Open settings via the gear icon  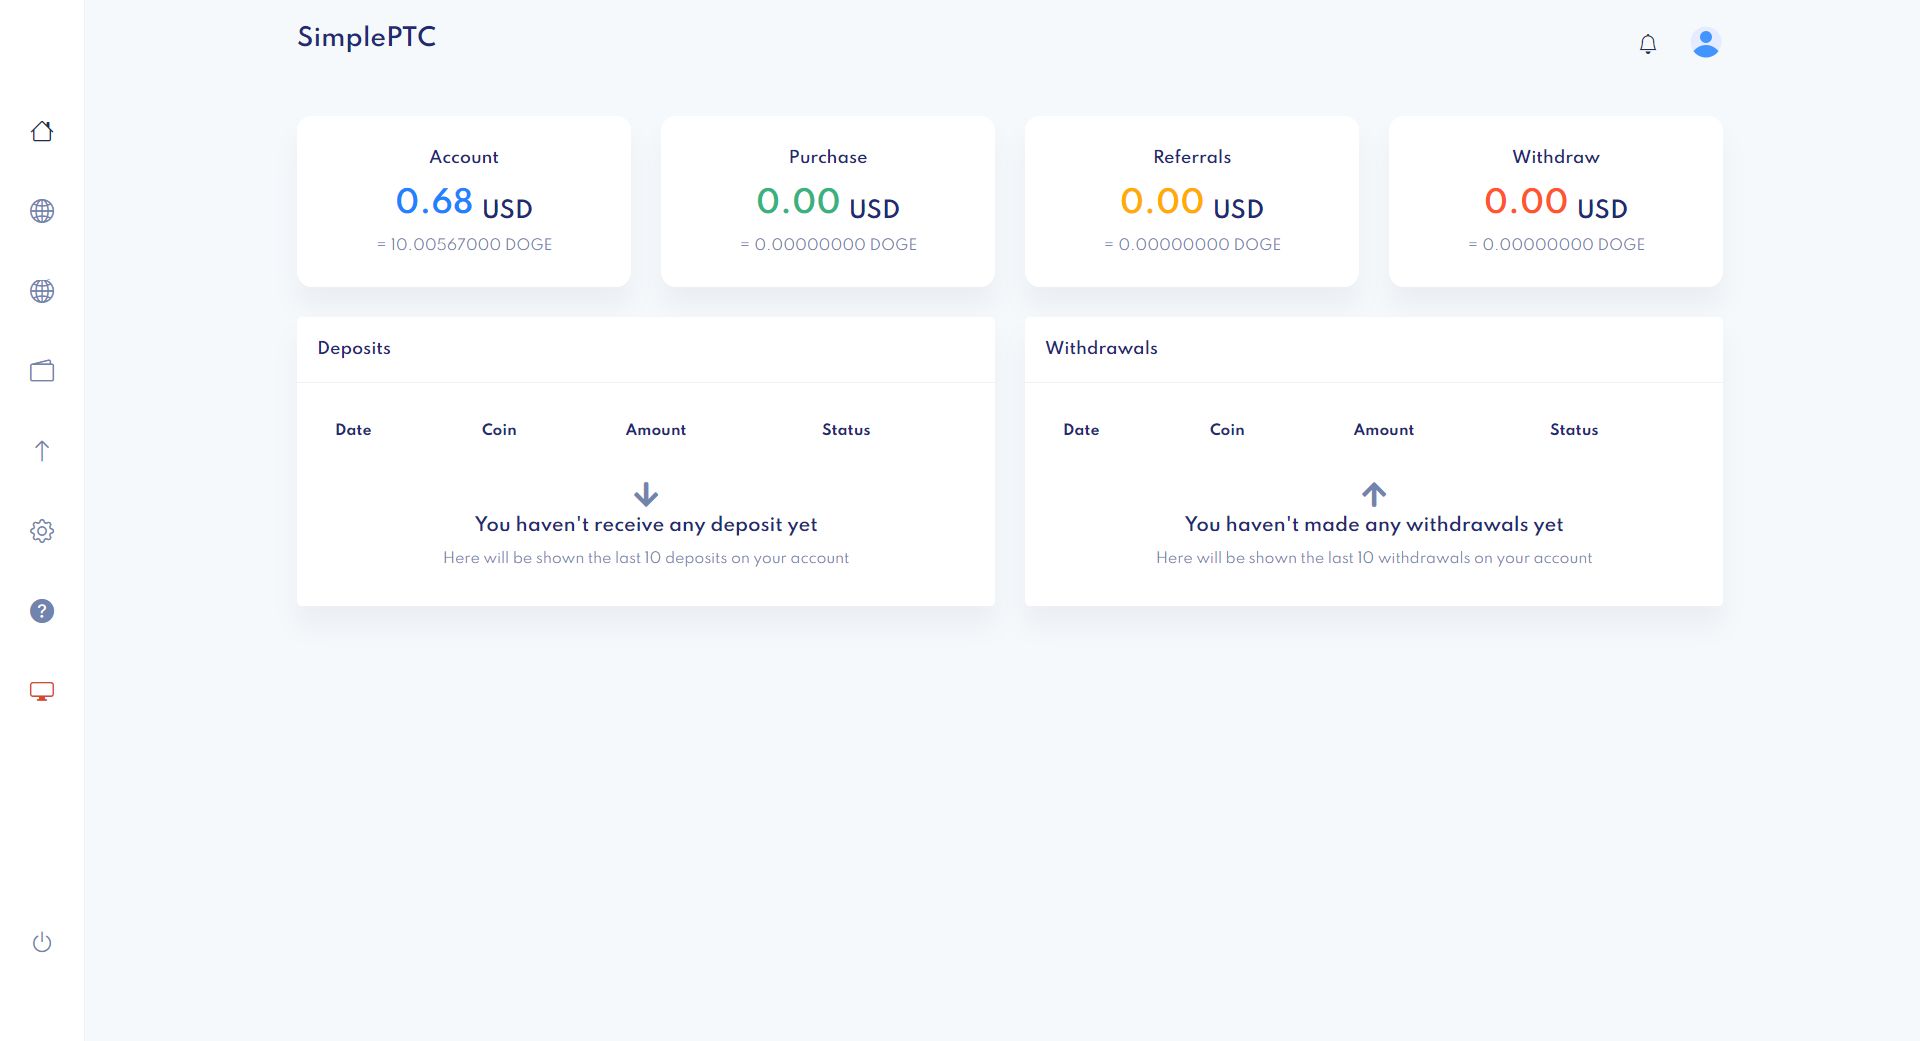pos(42,531)
